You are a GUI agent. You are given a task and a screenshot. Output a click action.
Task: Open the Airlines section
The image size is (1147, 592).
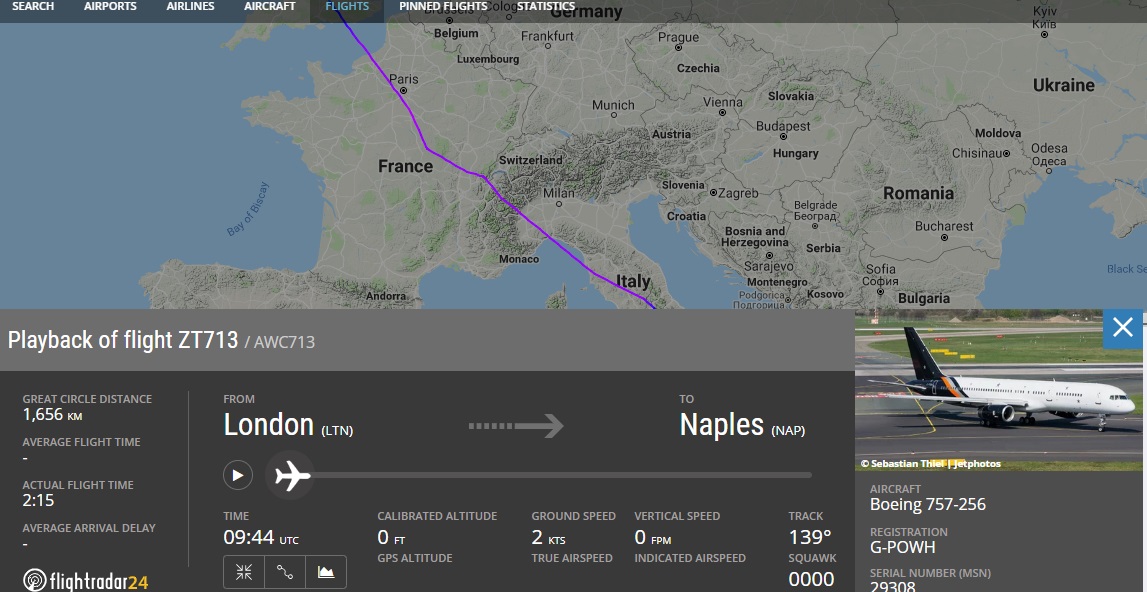pyautogui.click(x=190, y=7)
